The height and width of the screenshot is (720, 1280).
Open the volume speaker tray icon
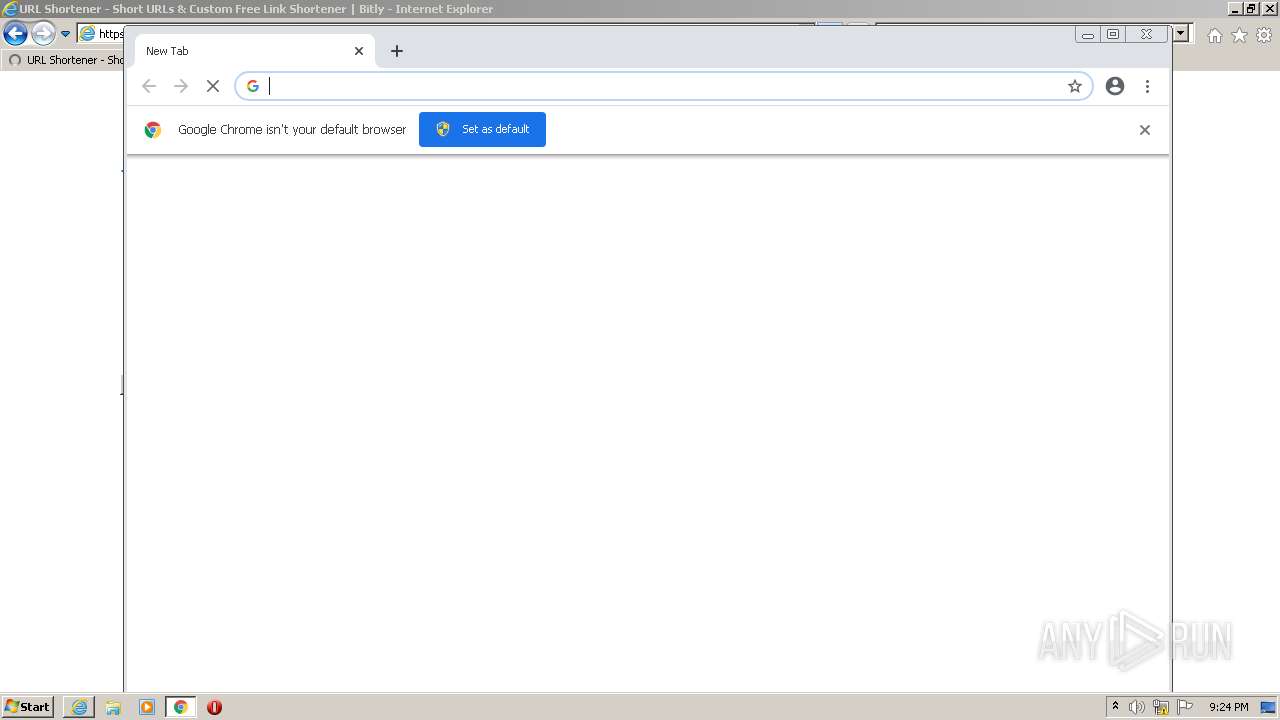(1137, 707)
